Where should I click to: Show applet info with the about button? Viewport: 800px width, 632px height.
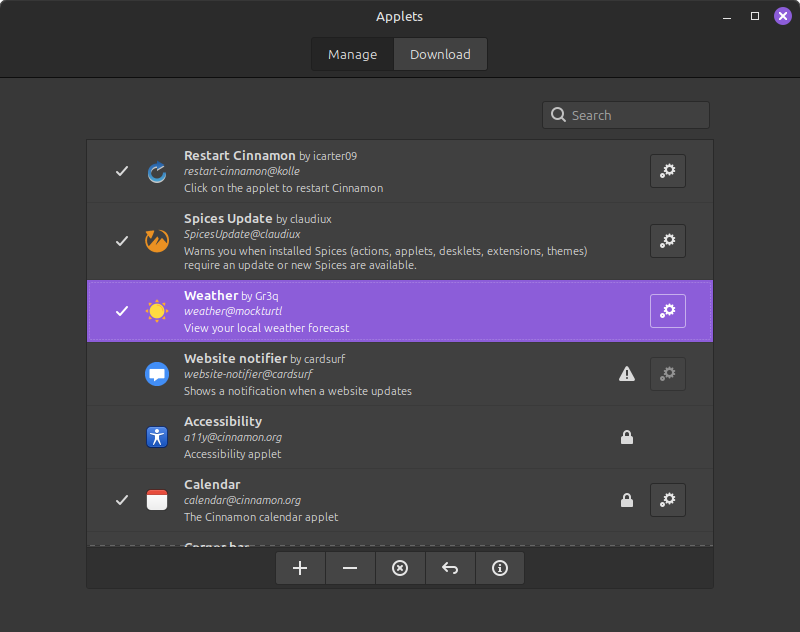coord(500,568)
